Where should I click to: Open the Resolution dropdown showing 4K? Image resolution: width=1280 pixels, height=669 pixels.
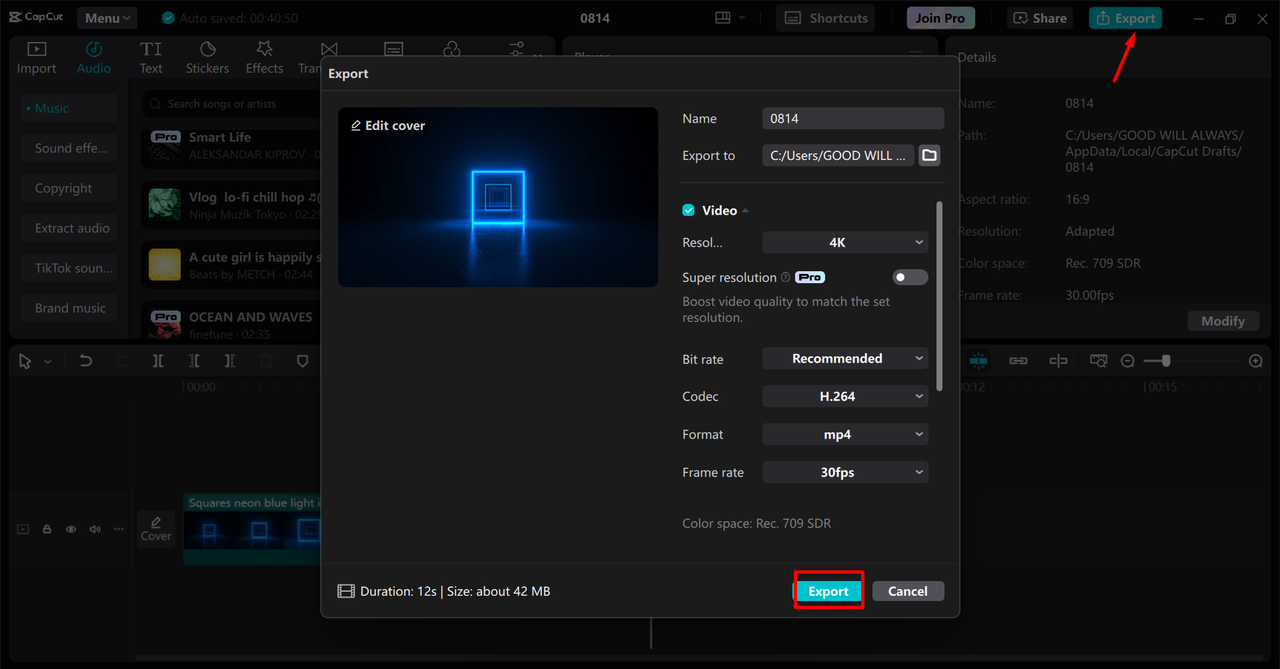[845, 242]
